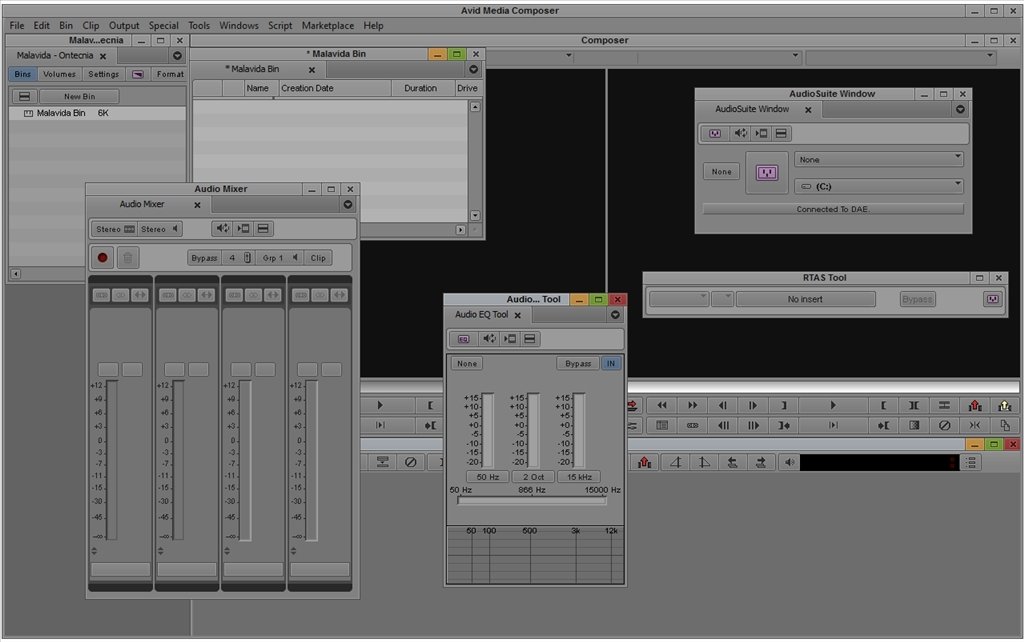Click the 50 Hz button in EQ Tool
The width and height of the screenshot is (1024, 642).
(x=488, y=477)
